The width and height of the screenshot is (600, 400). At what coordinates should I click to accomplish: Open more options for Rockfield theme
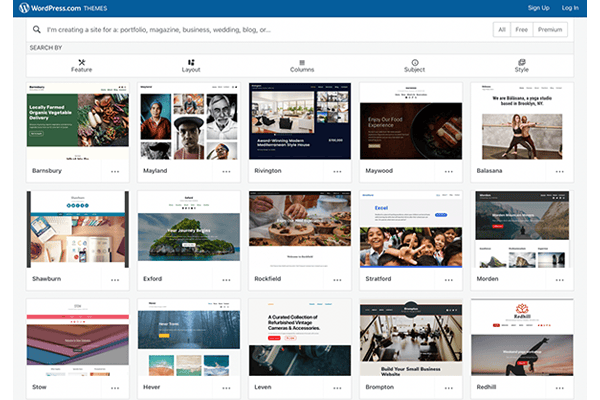337,280
